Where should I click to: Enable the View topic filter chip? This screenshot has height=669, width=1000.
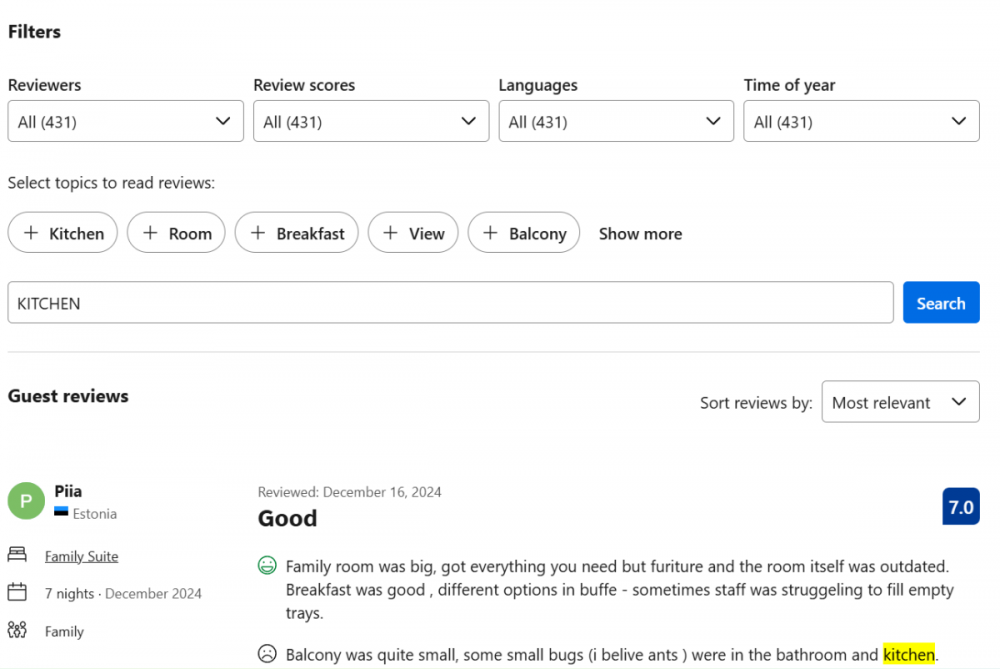pos(413,233)
